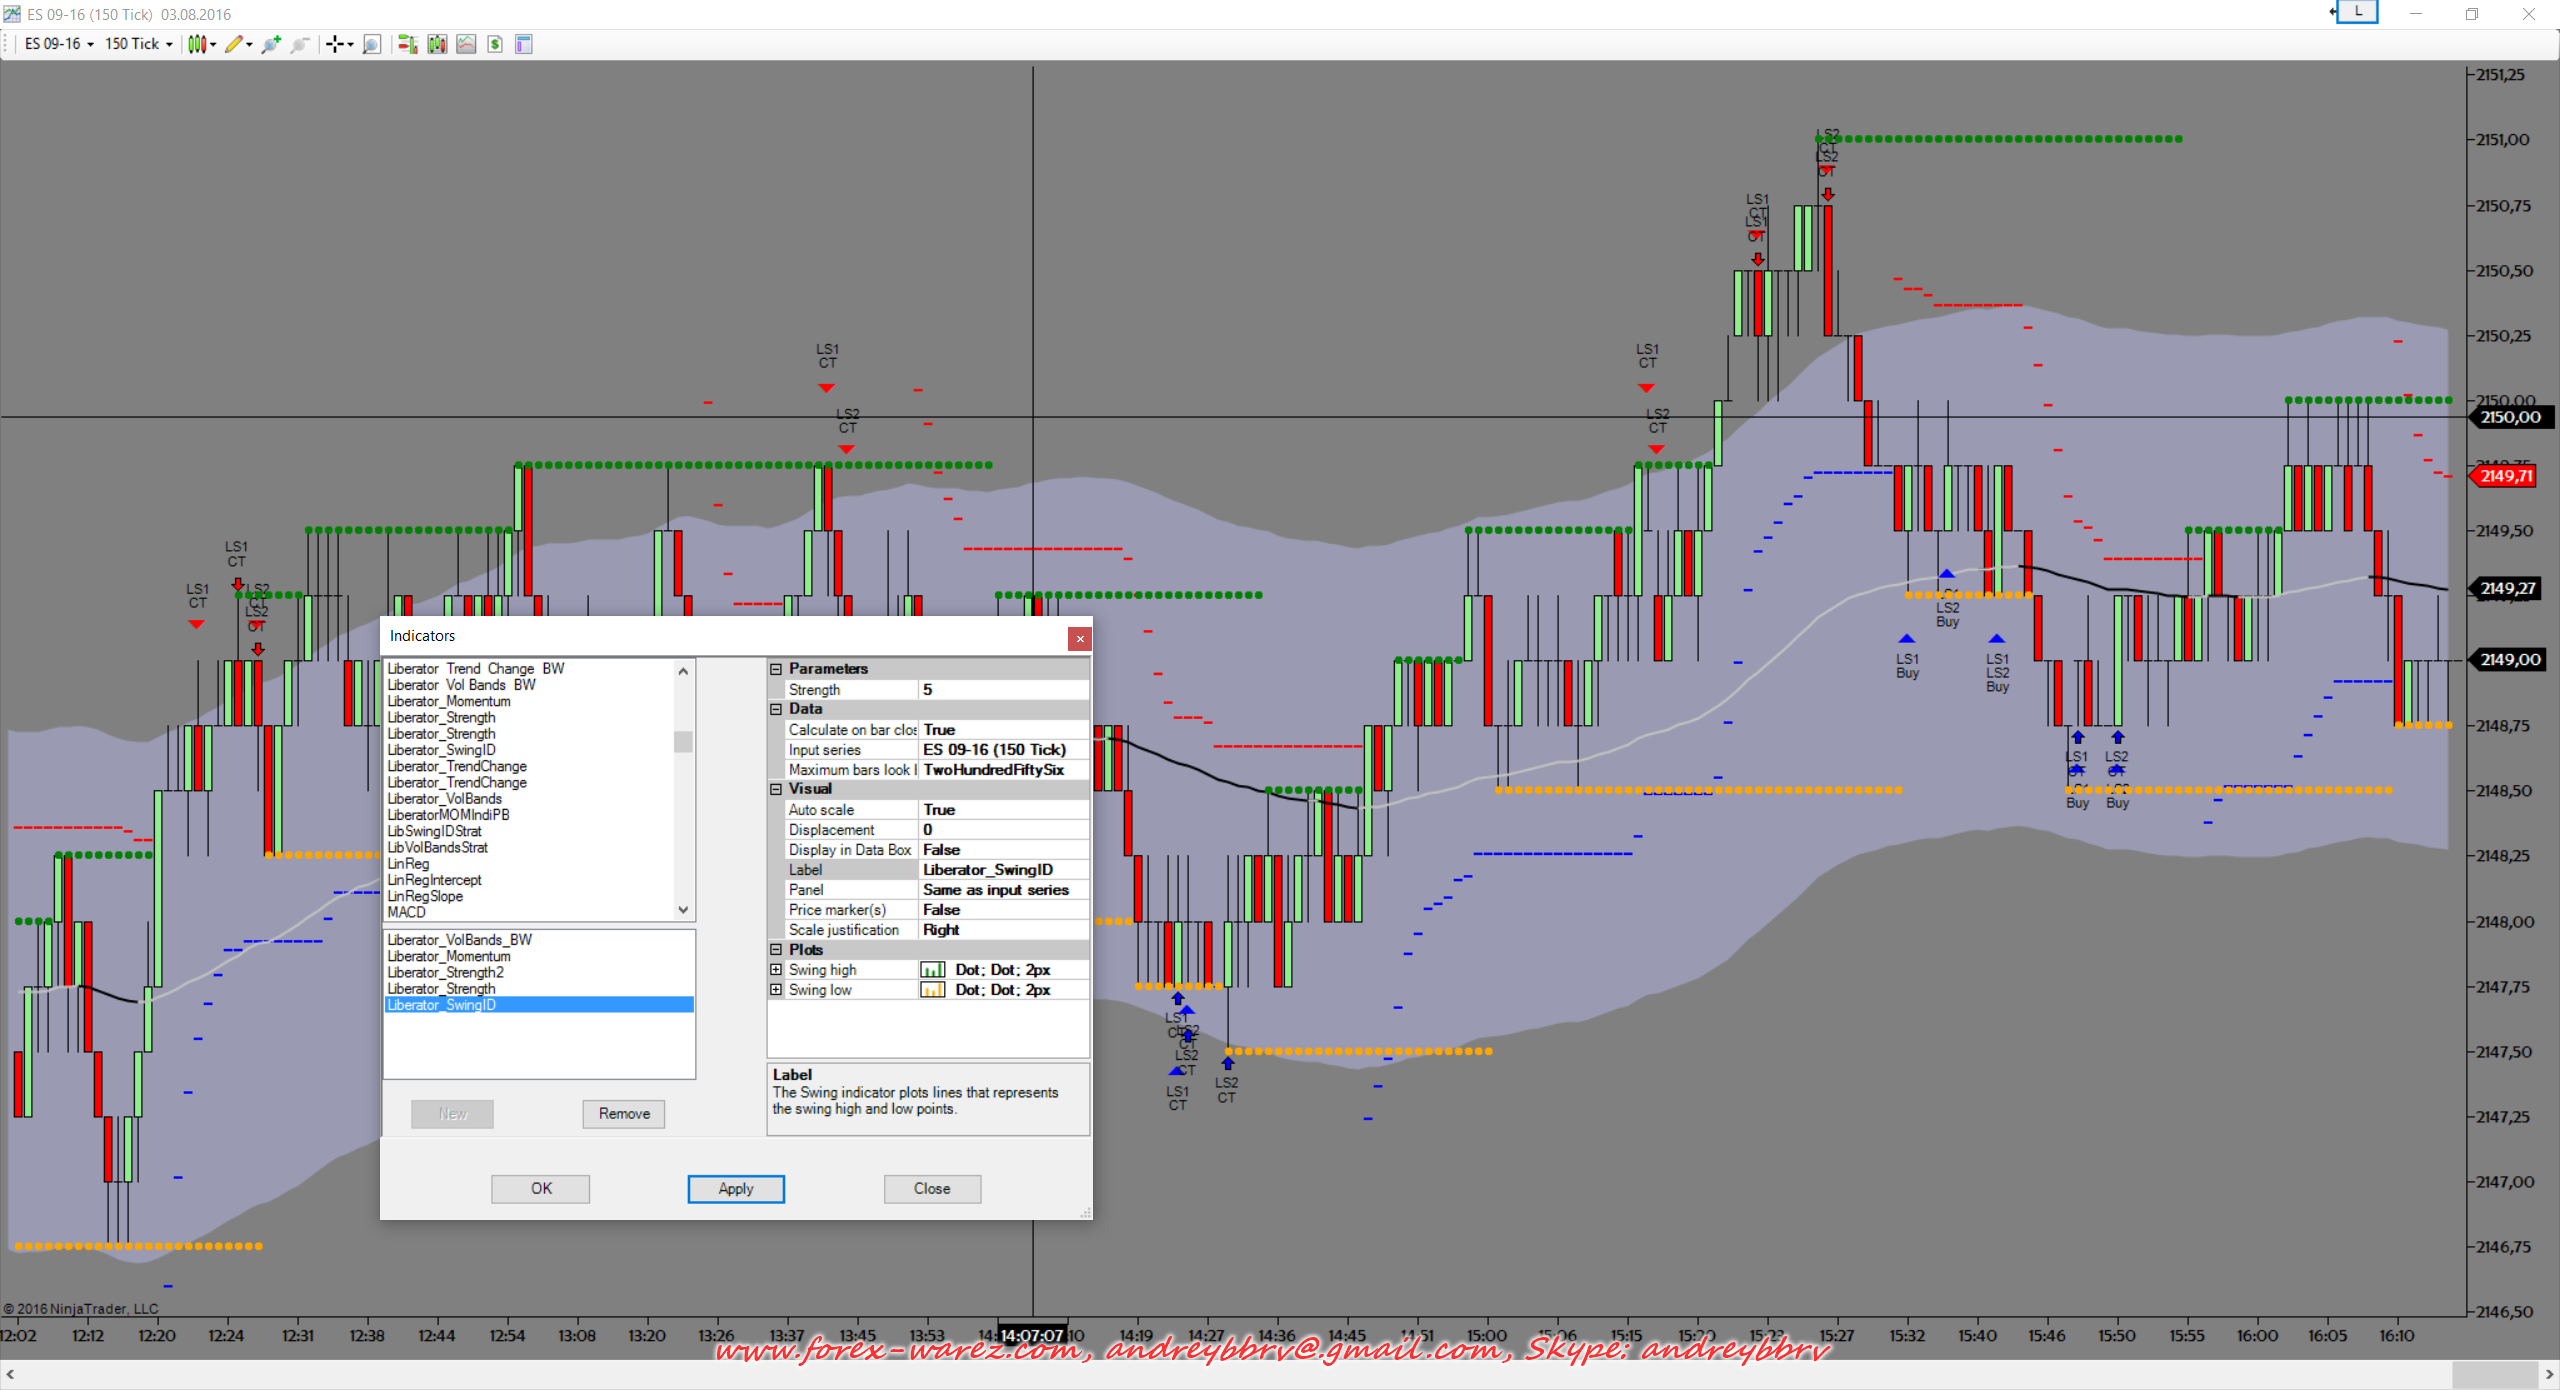Collapse the Visual section

pyautogui.click(x=776, y=789)
